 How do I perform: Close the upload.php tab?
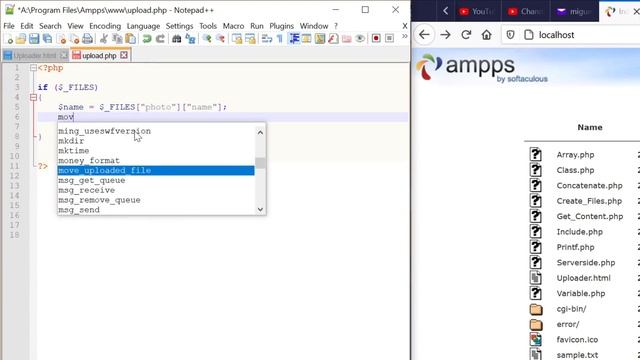click(124, 55)
